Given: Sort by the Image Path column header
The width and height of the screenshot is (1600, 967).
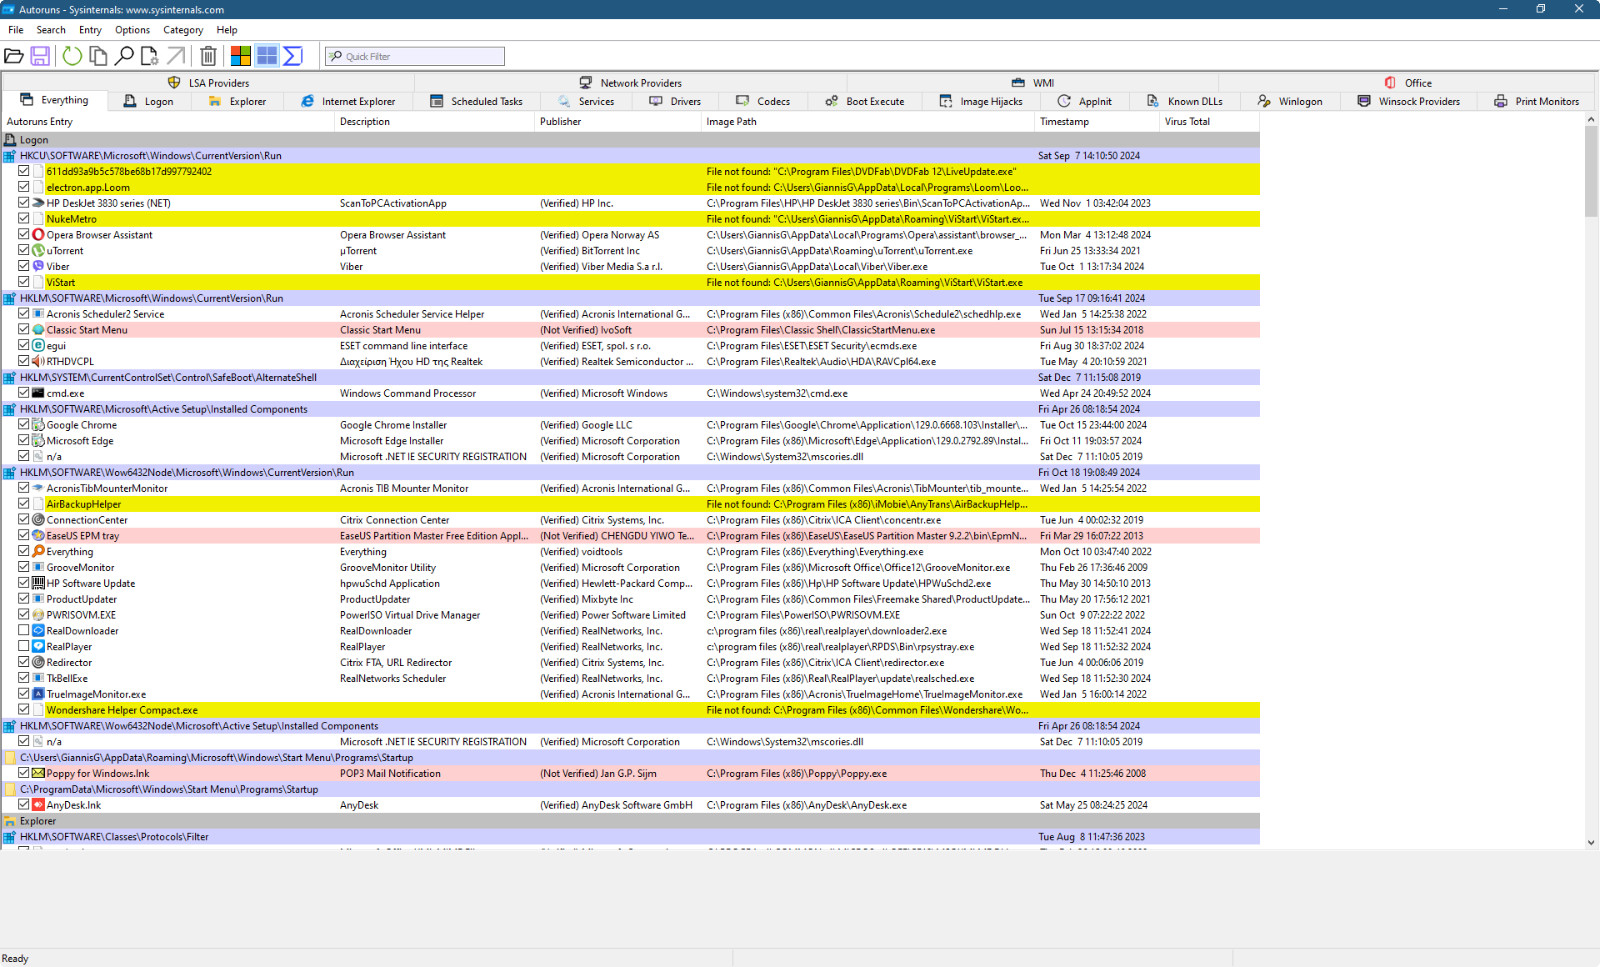Looking at the screenshot, I should 868,122.
